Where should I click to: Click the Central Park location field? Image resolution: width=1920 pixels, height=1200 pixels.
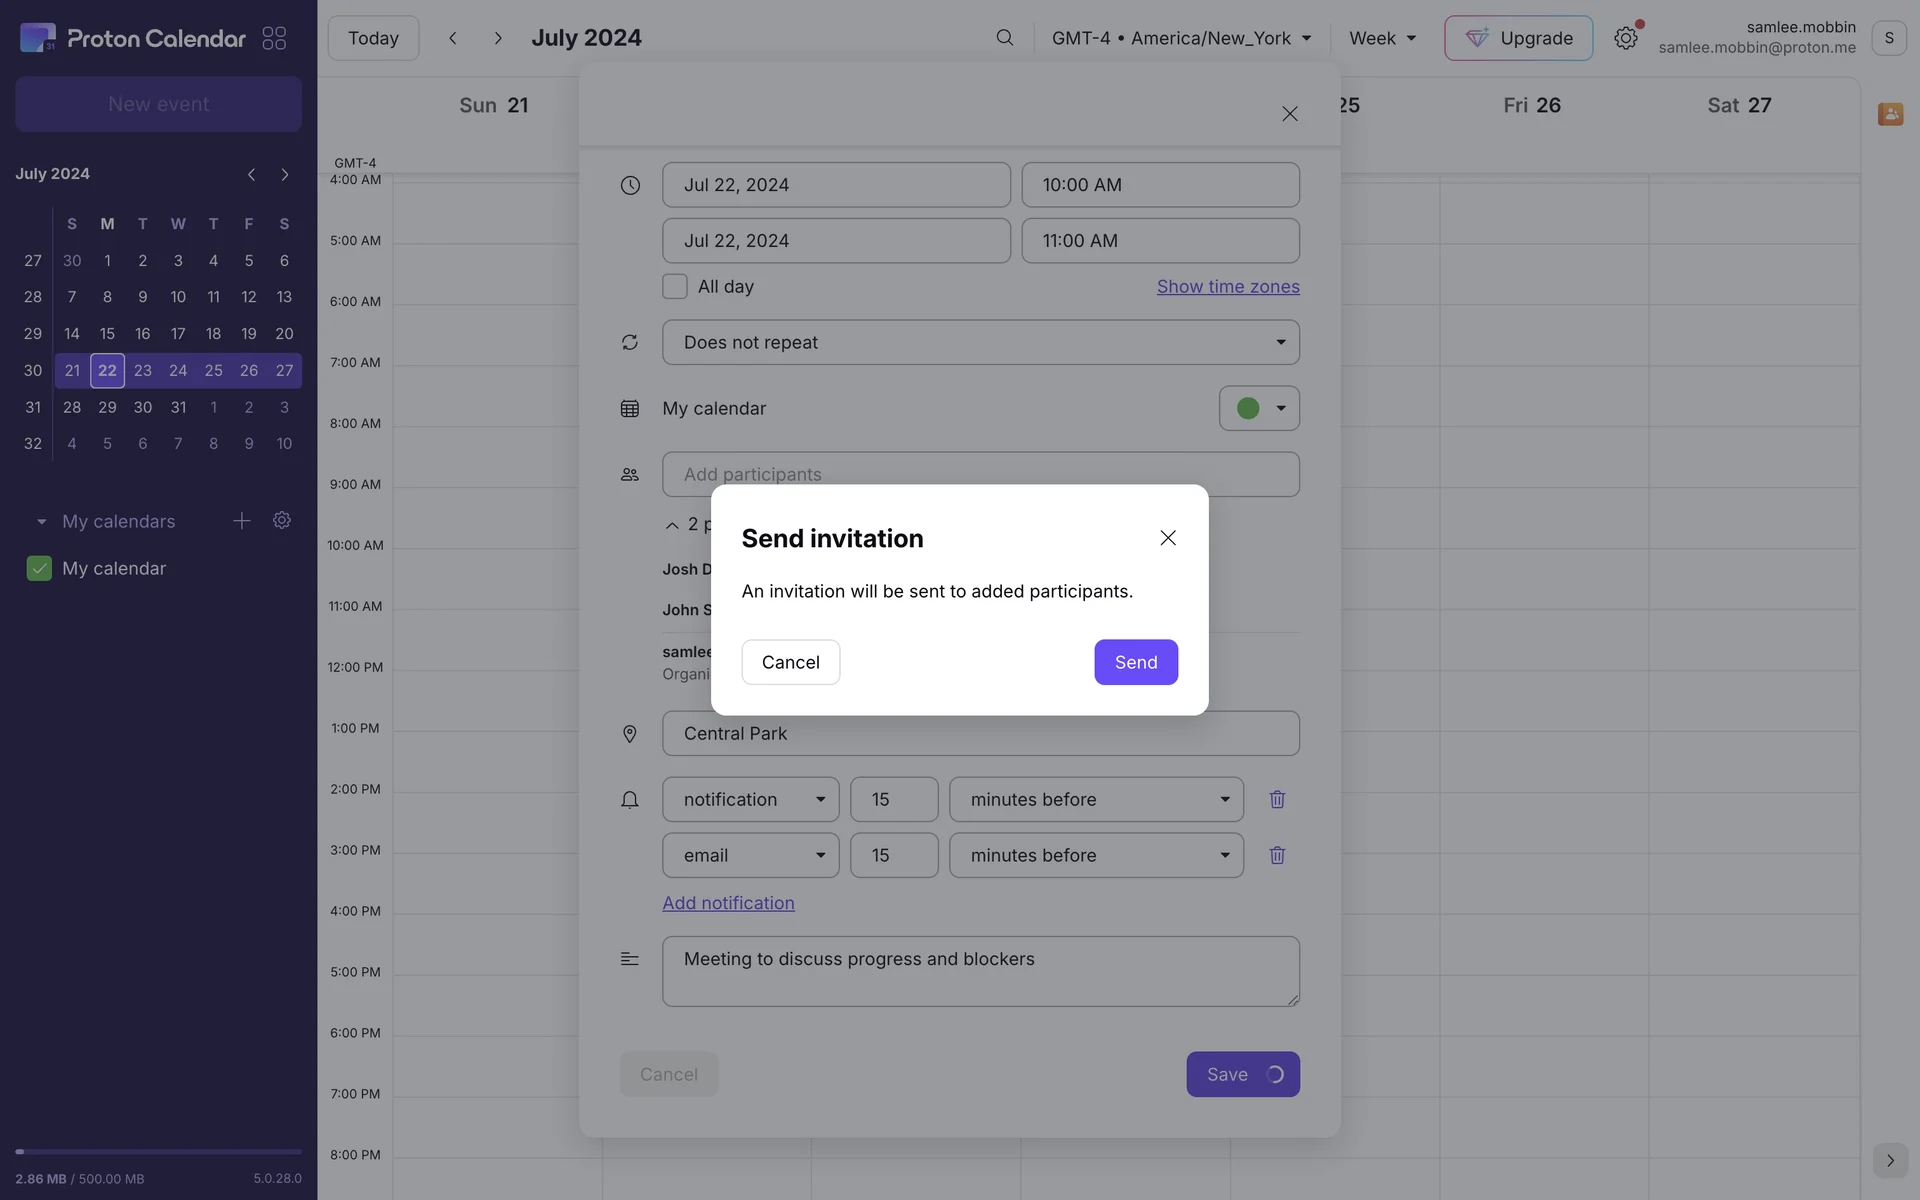coord(980,733)
